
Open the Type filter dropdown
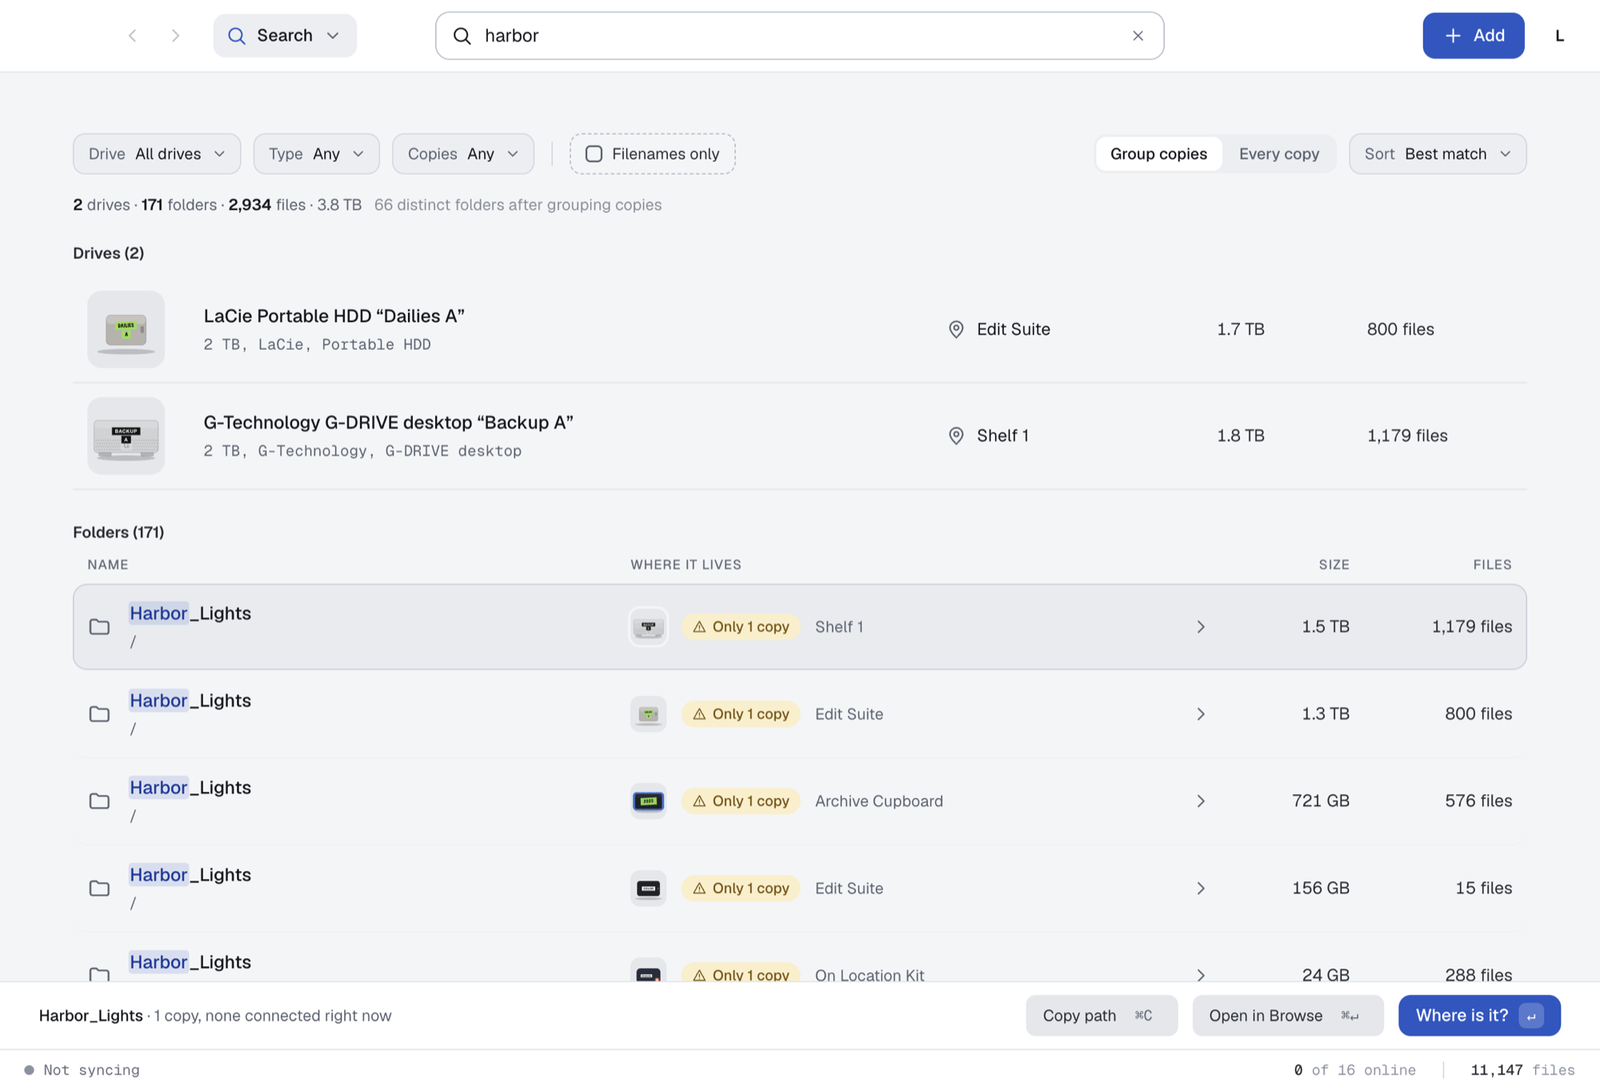tap(316, 154)
